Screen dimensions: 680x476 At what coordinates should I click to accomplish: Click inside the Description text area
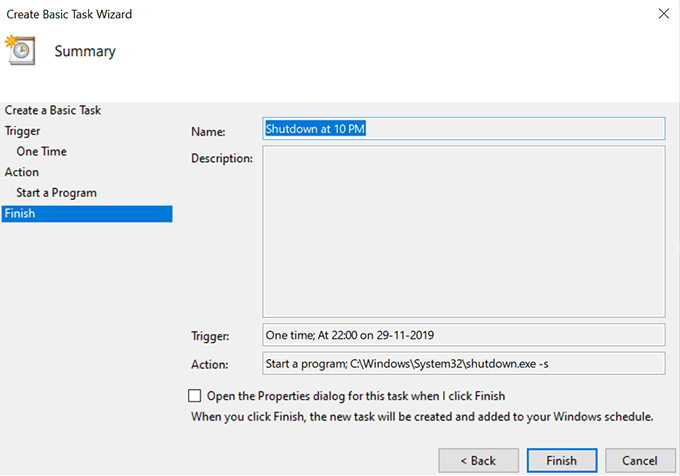[463, 232]
